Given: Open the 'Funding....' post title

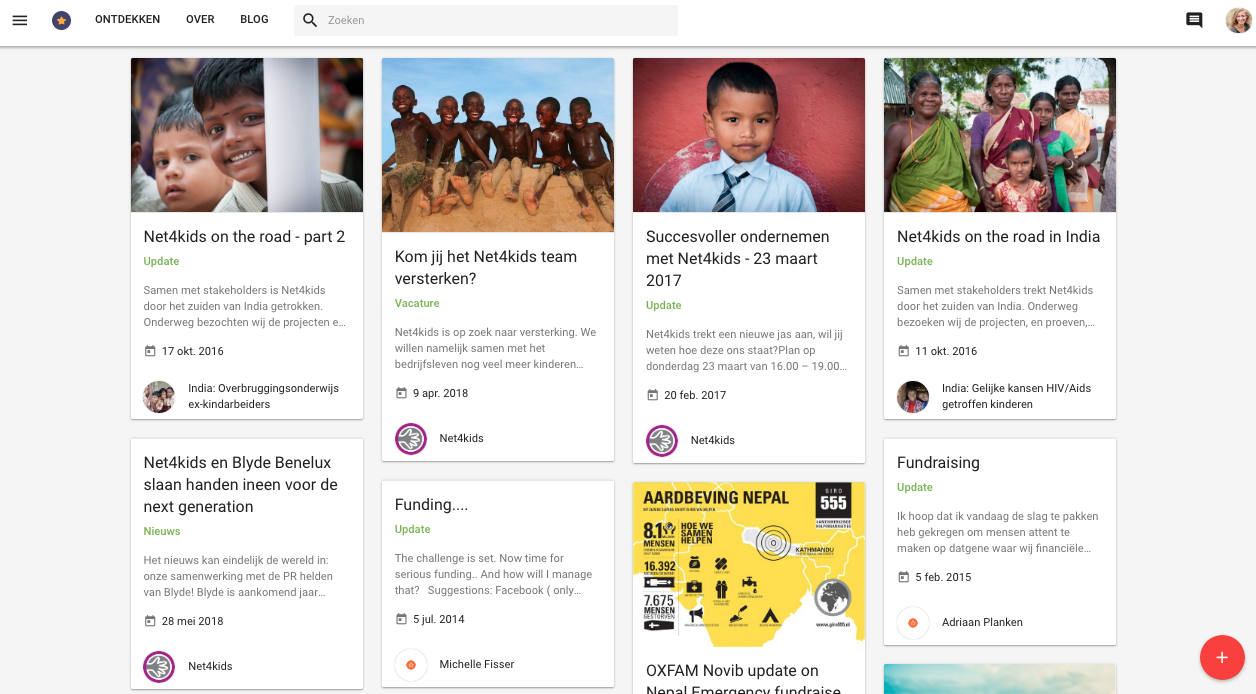Looking at the screenshot, I should click(432, 505).
